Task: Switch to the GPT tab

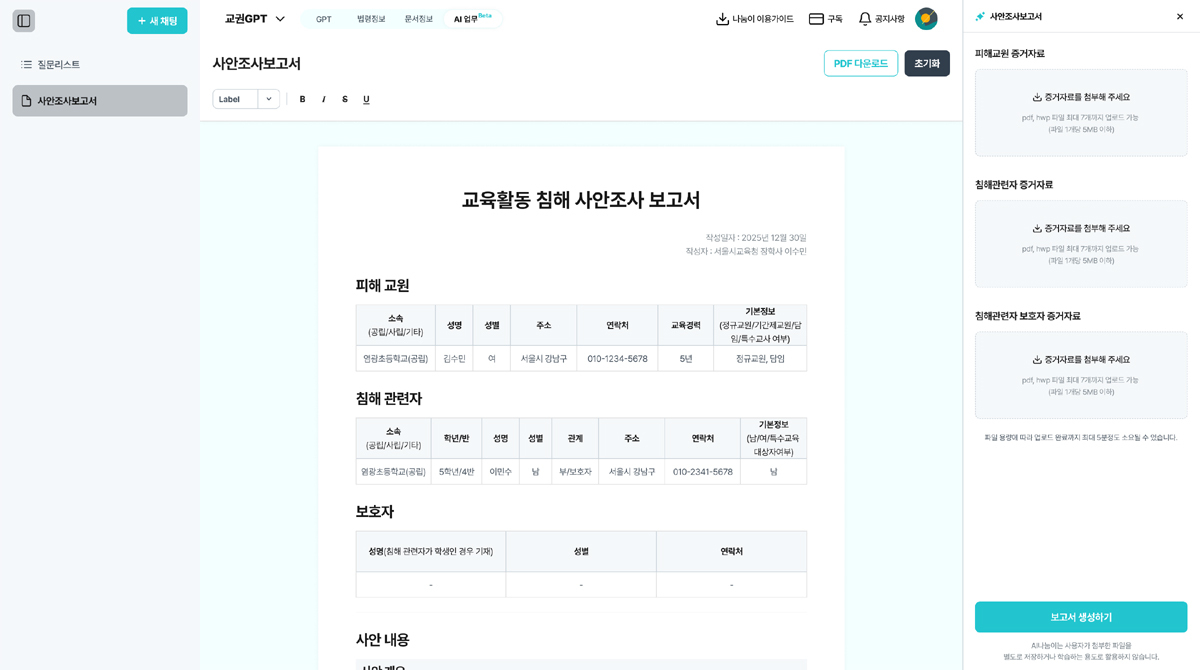Action: coord(322,18)
